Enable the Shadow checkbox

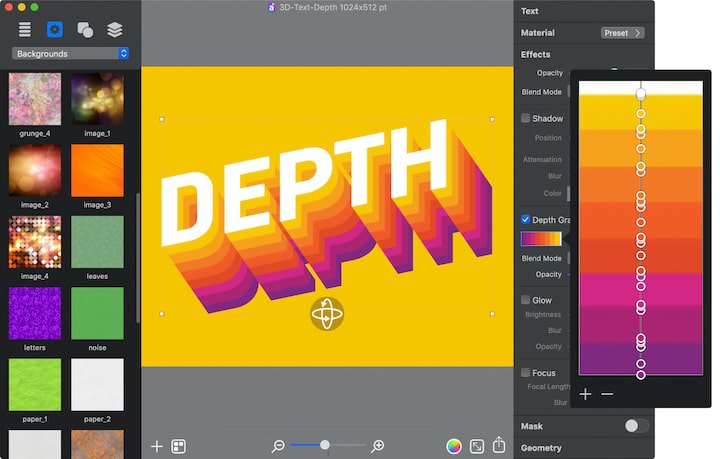[x=525, y=118]
